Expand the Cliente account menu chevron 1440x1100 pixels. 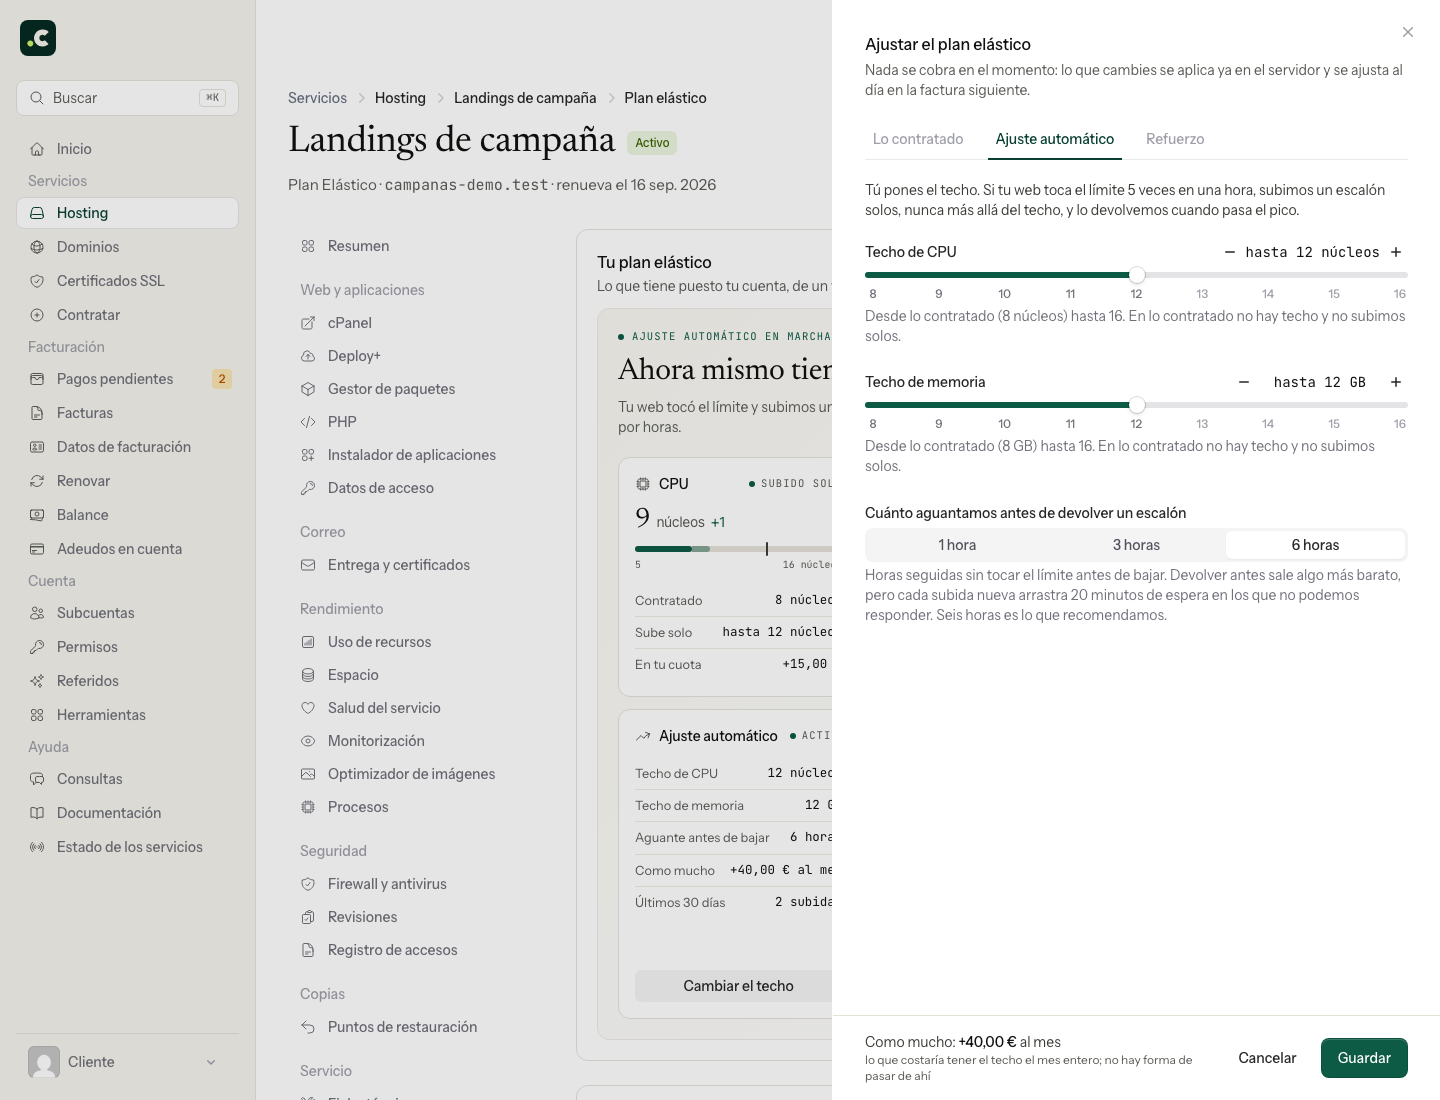(x=211, y=1062)
